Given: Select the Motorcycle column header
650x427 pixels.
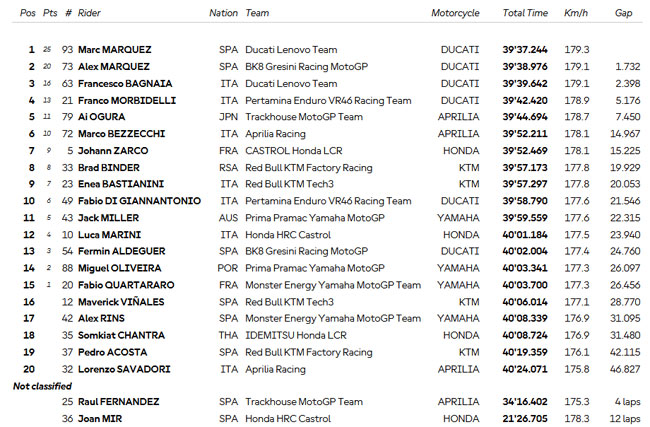Looking at the screenshot, I should (455, 13).
